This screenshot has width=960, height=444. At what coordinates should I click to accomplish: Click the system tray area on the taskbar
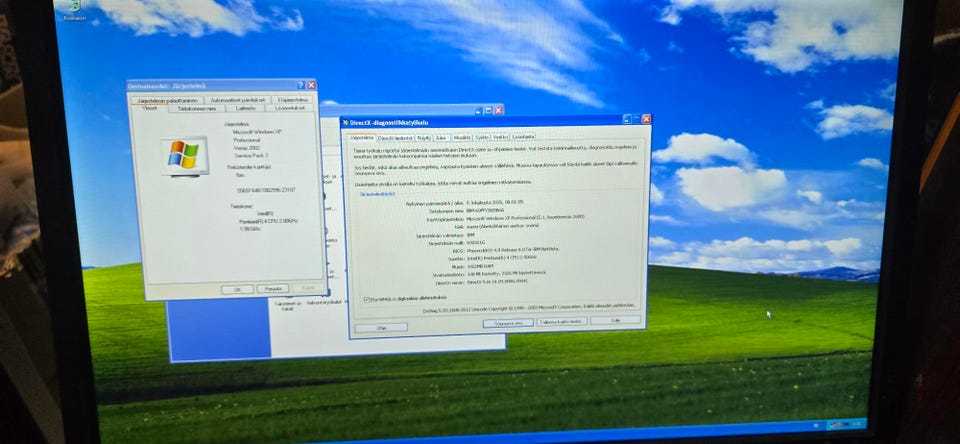click(x=845, y=424)
